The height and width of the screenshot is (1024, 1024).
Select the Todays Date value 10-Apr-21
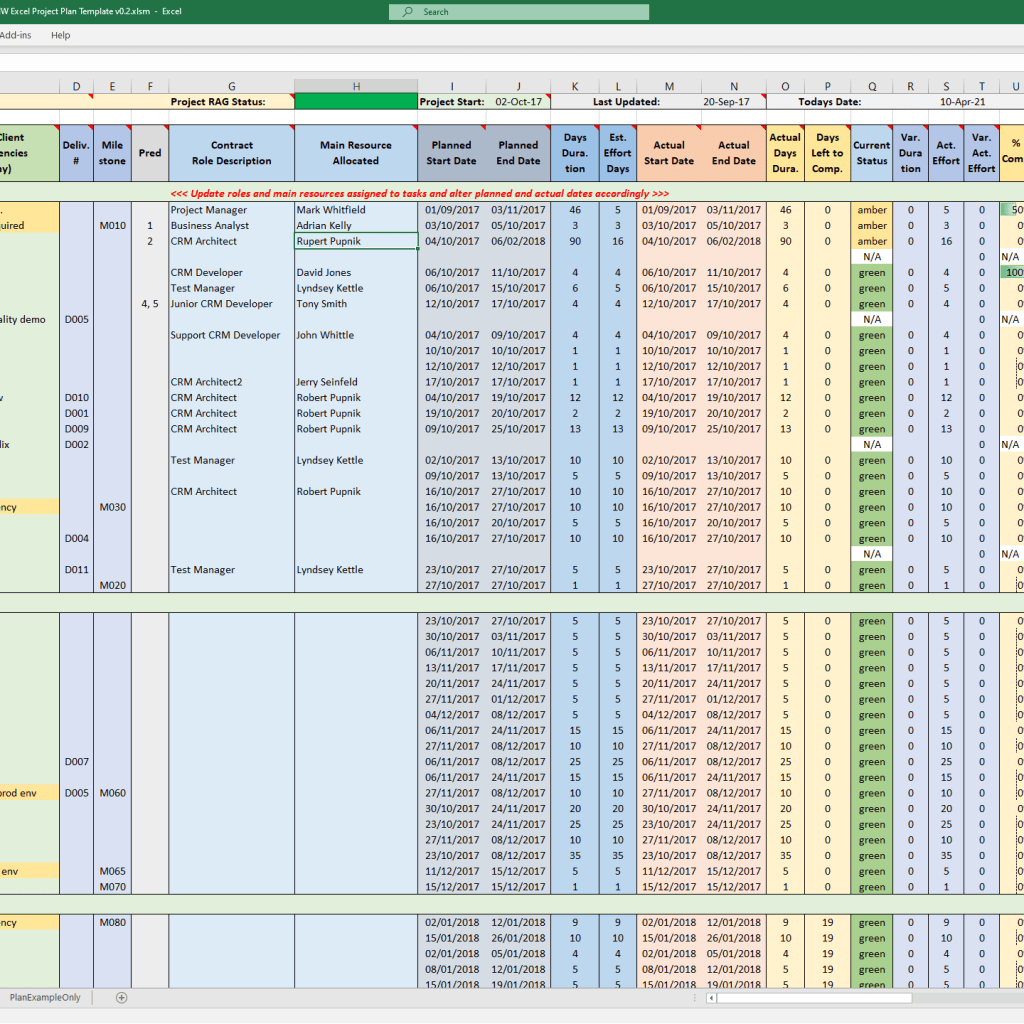[x=963, y=102]
